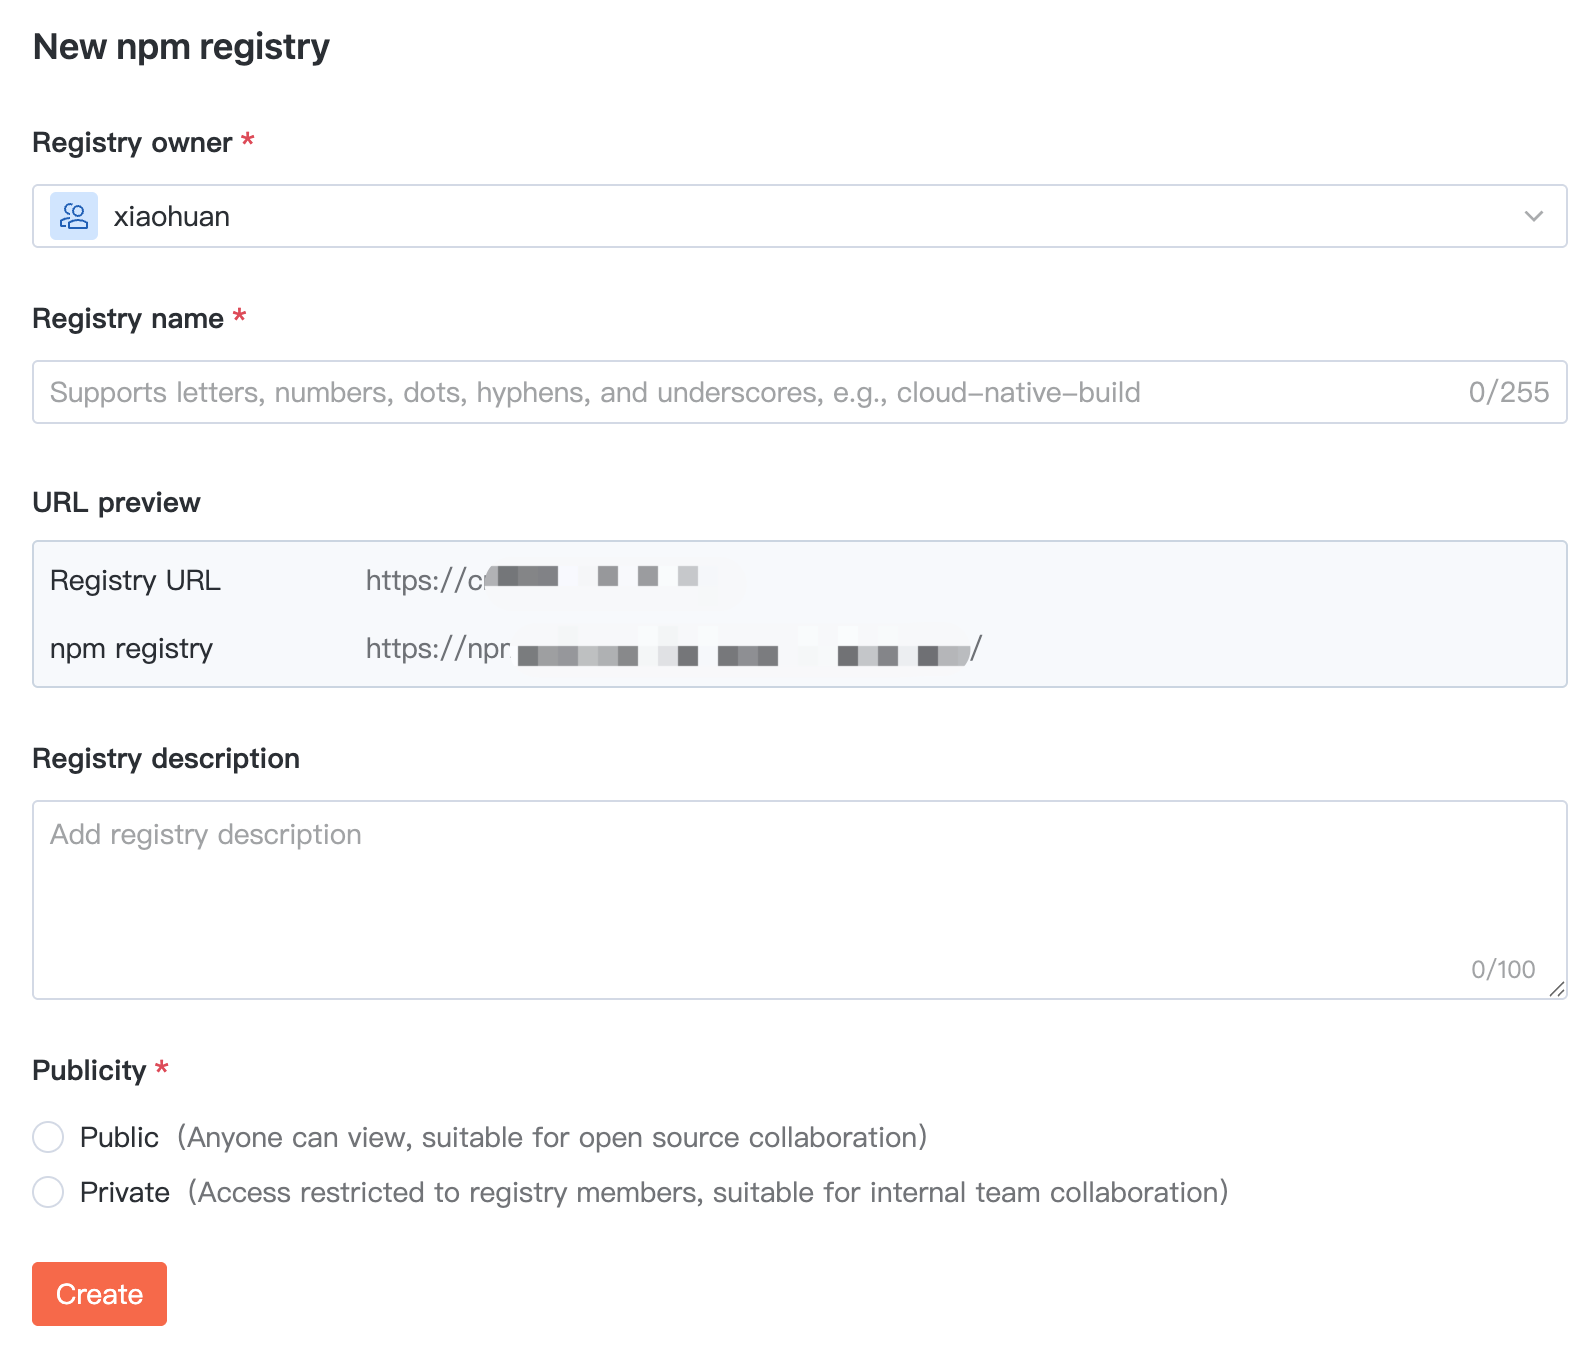1592x1368 pixels.
Task: Click the xiaohuan group avatar icon
Action: 74,216
